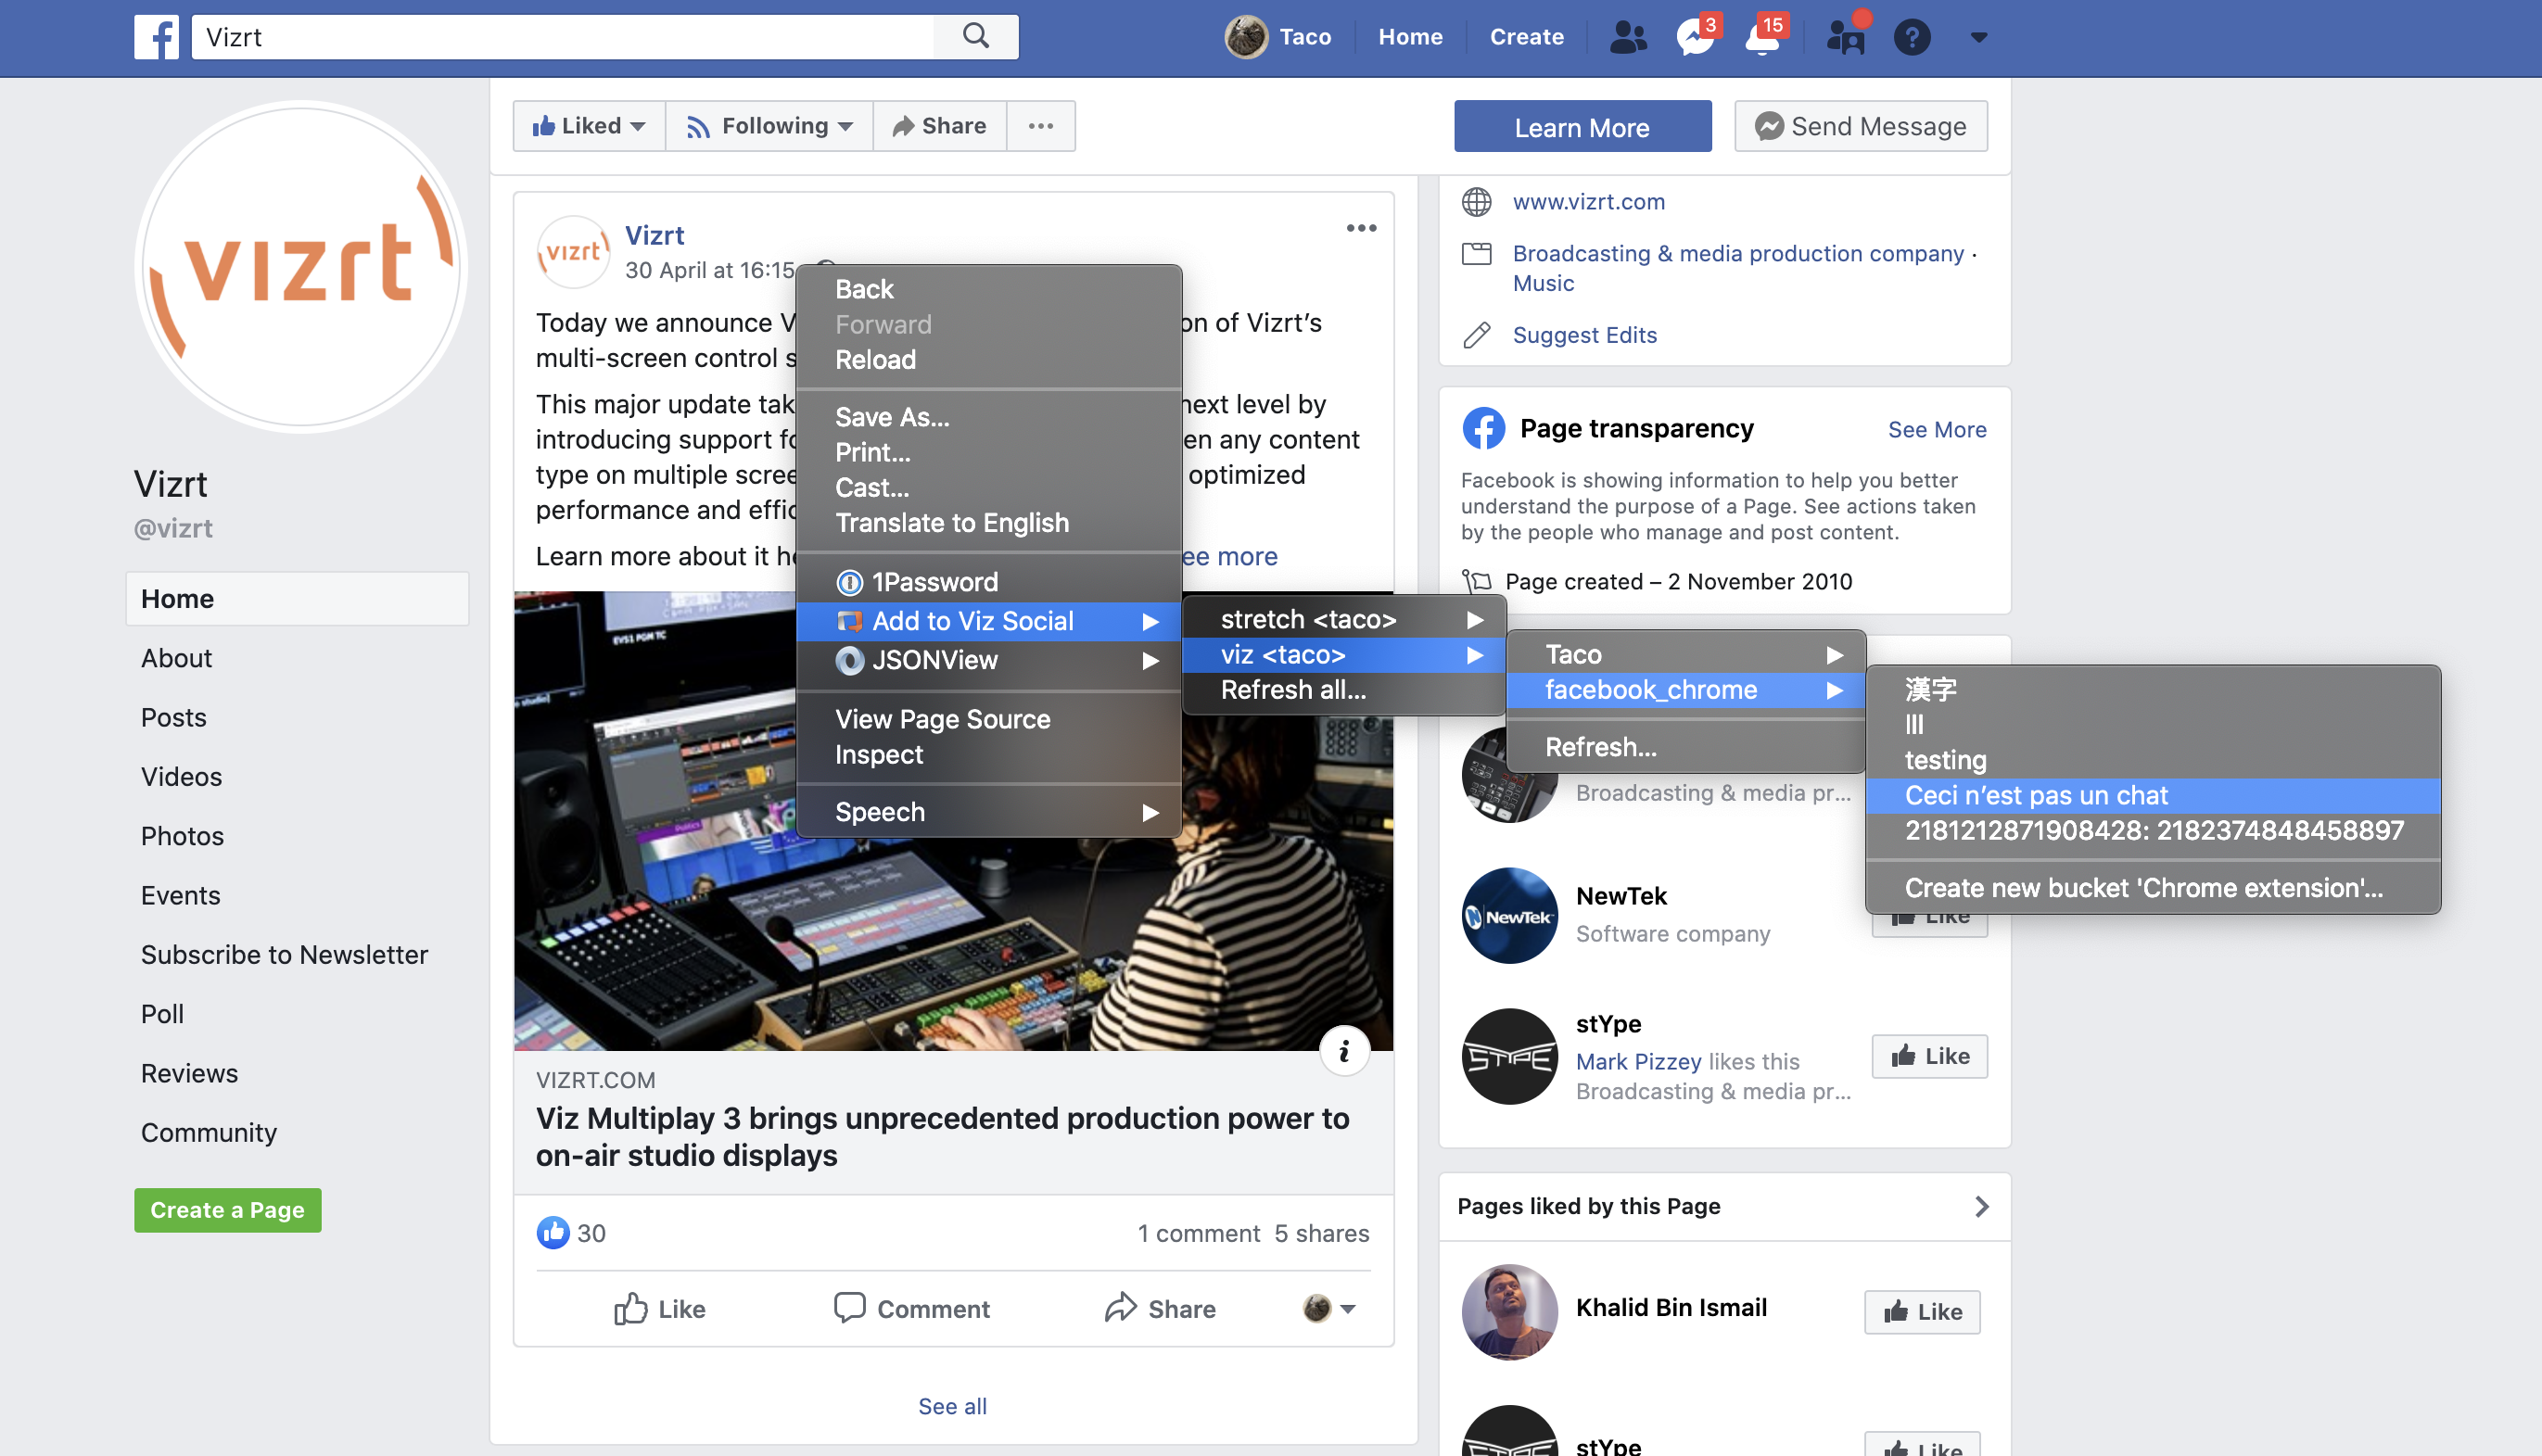
Task: Click the large Vizrt page profile picture
Action: click(301, 267)
